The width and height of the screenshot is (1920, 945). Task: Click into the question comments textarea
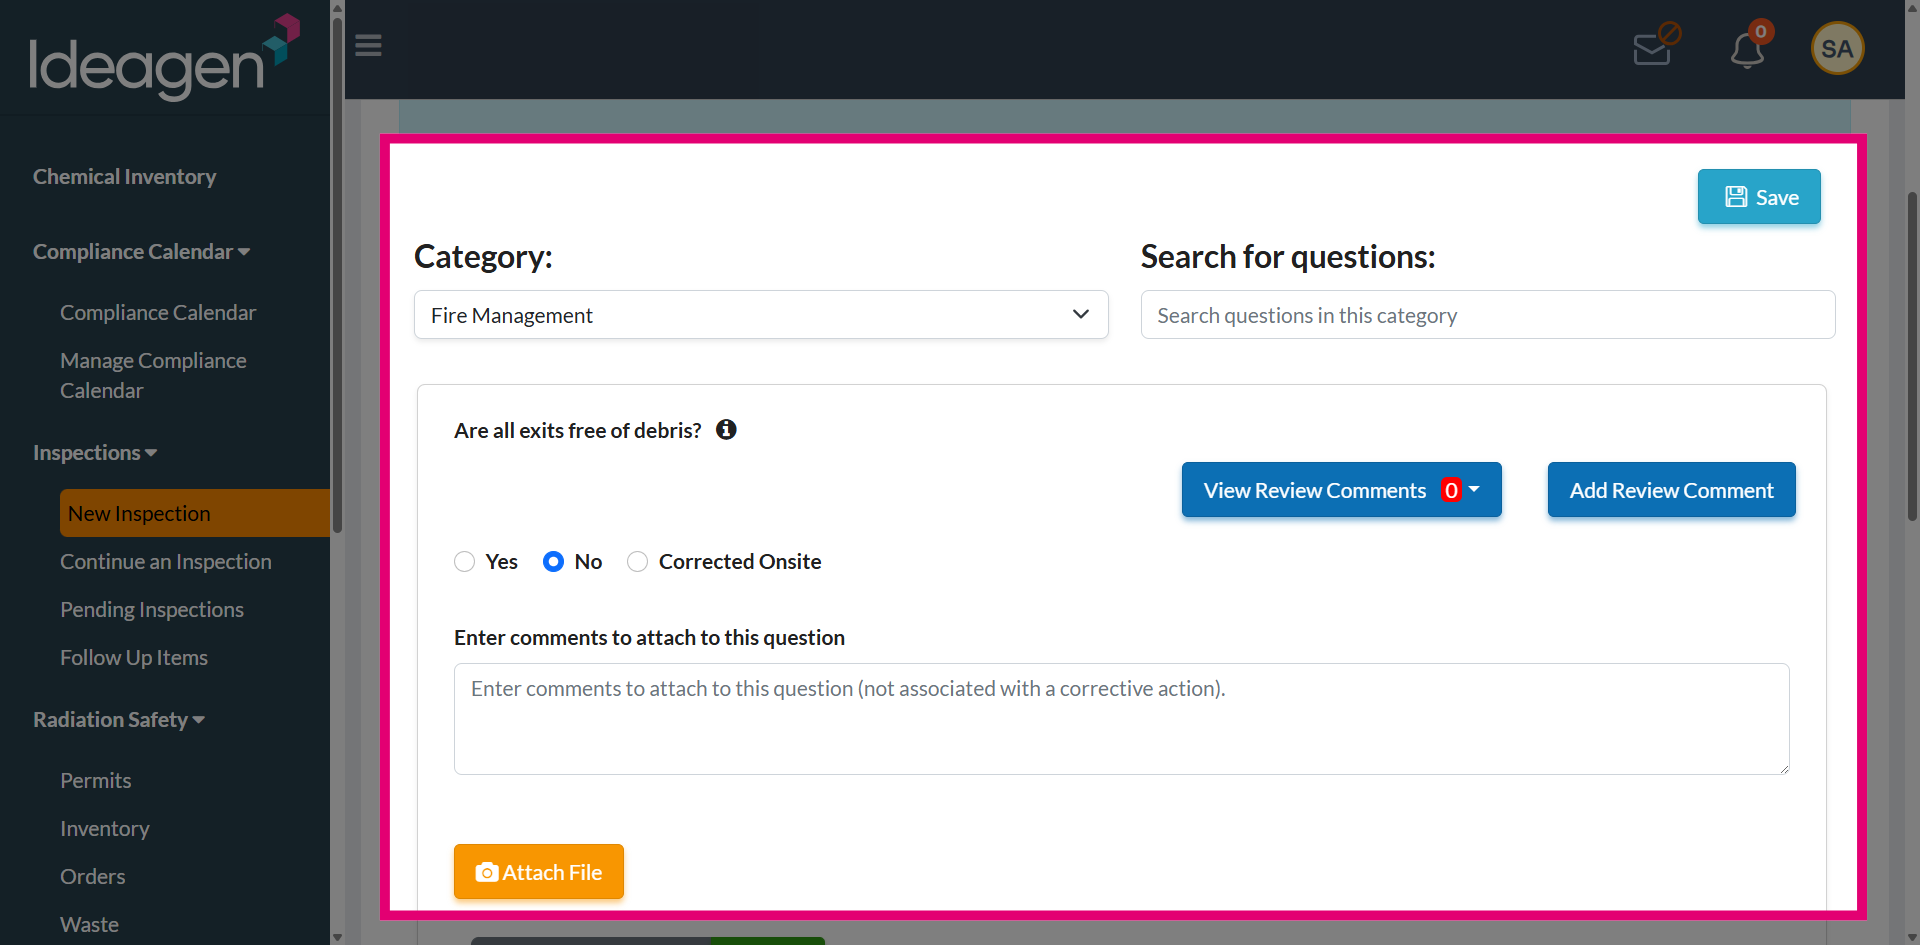[1122, 719]
